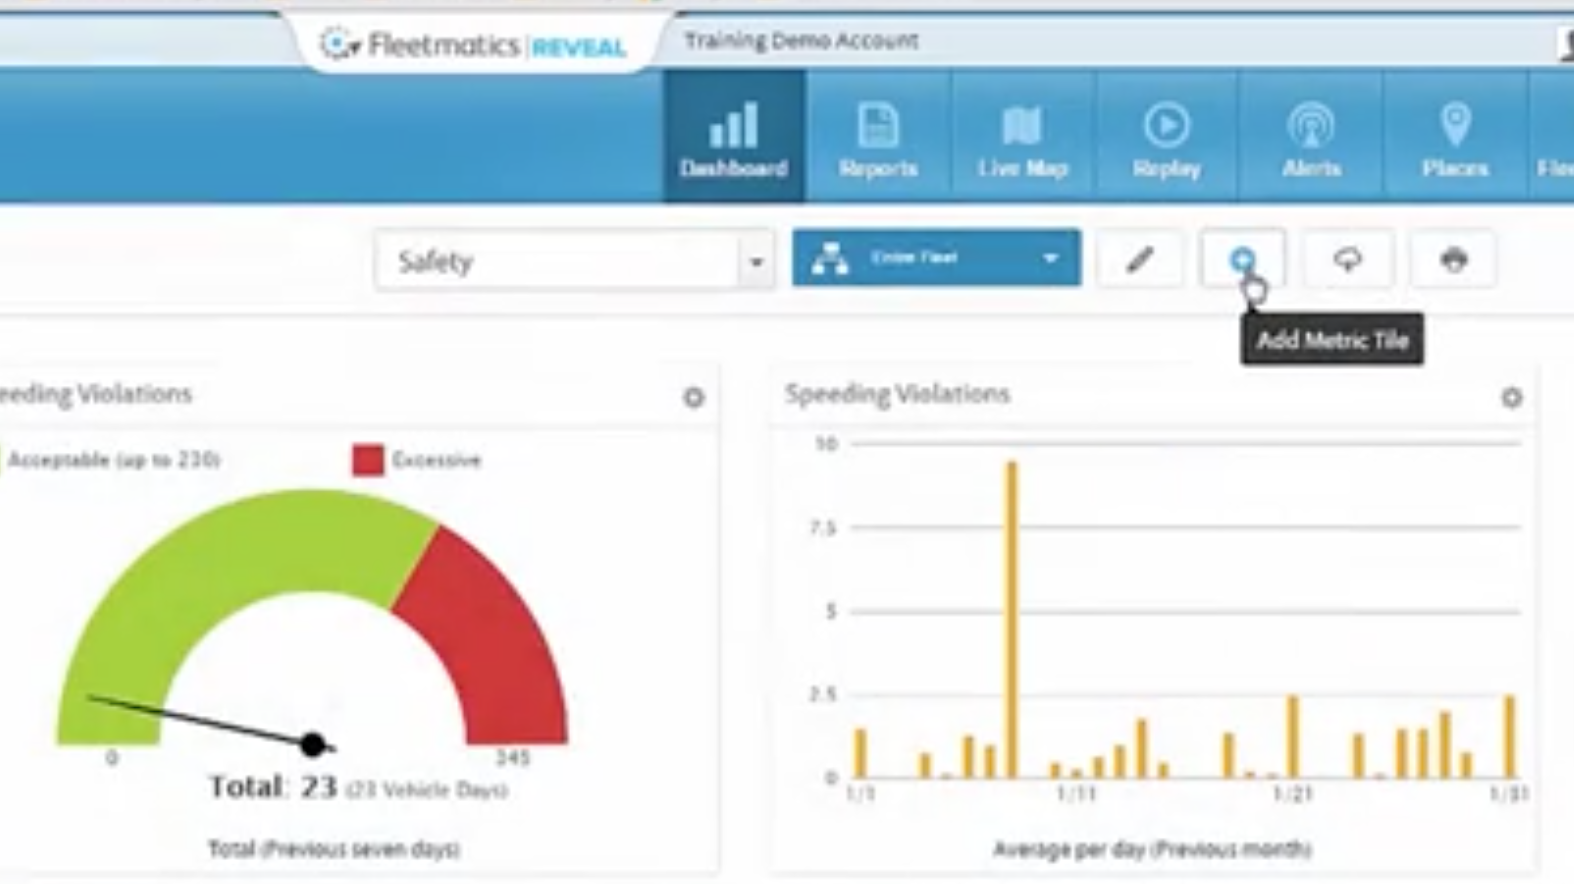
Task: Open settings gear on the gauge tile
Action: (693, 398)
